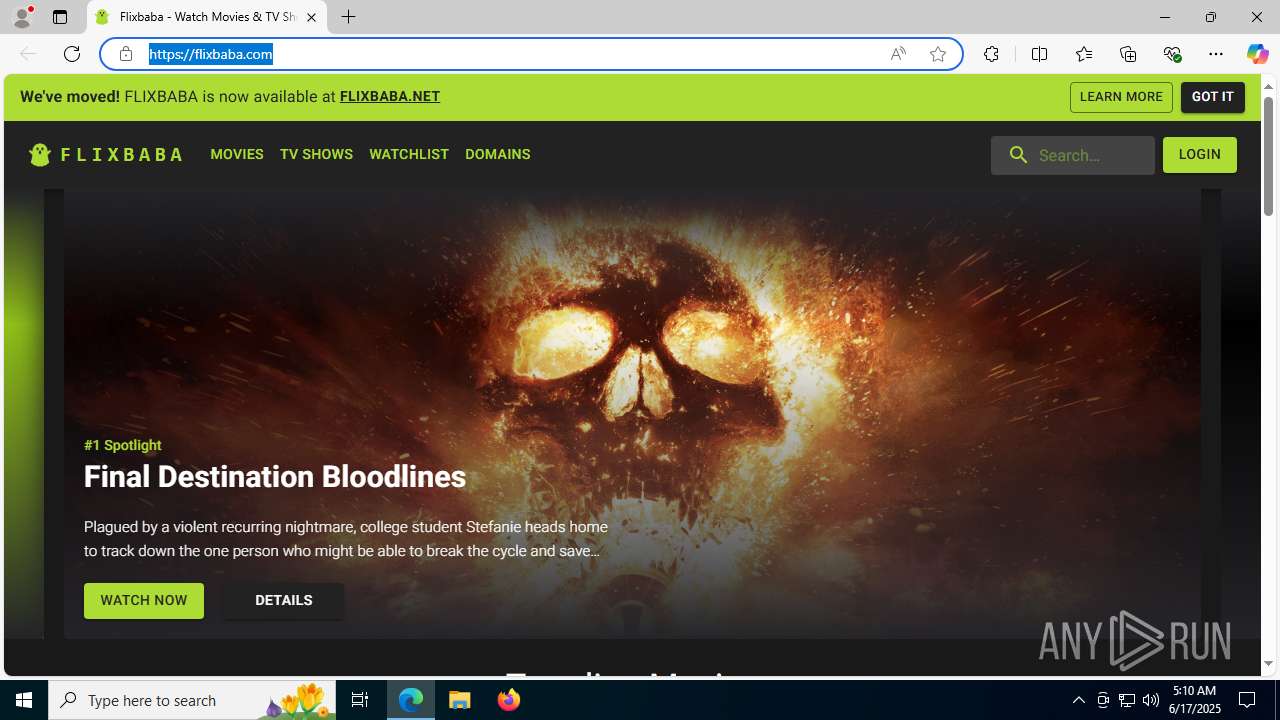Add this page to favorites star

coord(938,54)
